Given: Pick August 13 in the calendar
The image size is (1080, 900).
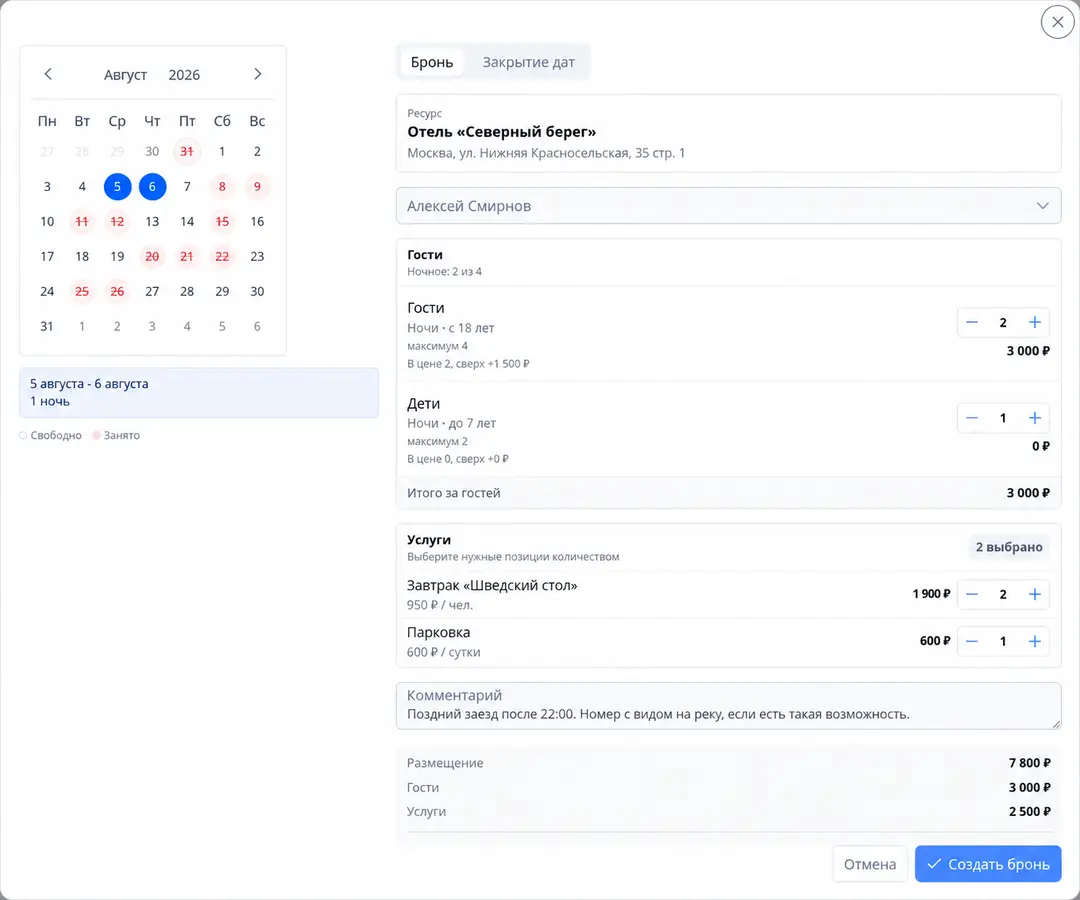Looking at the screenshot, I should [152, 222].
